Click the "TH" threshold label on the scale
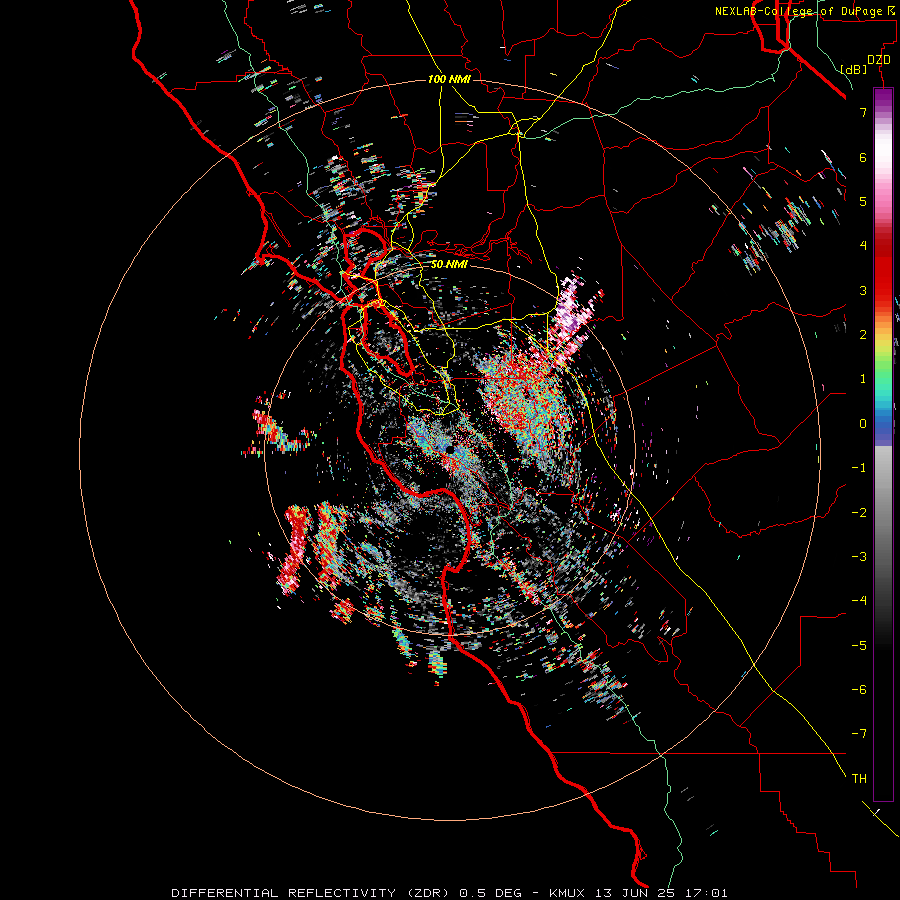This screenshot has height=900, width=900. [859, 779]
